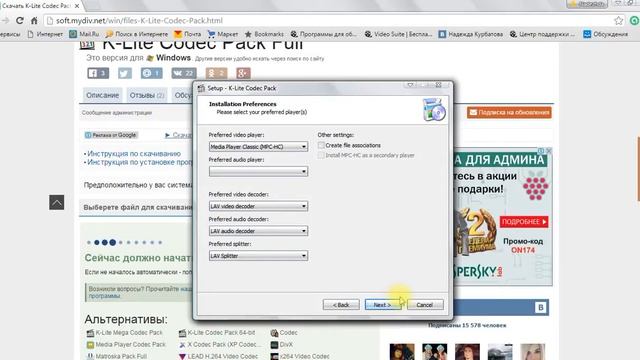This screenshot has width=640, height=360.
Task: Open Video Suite bookmark
Action: [398, 34]
